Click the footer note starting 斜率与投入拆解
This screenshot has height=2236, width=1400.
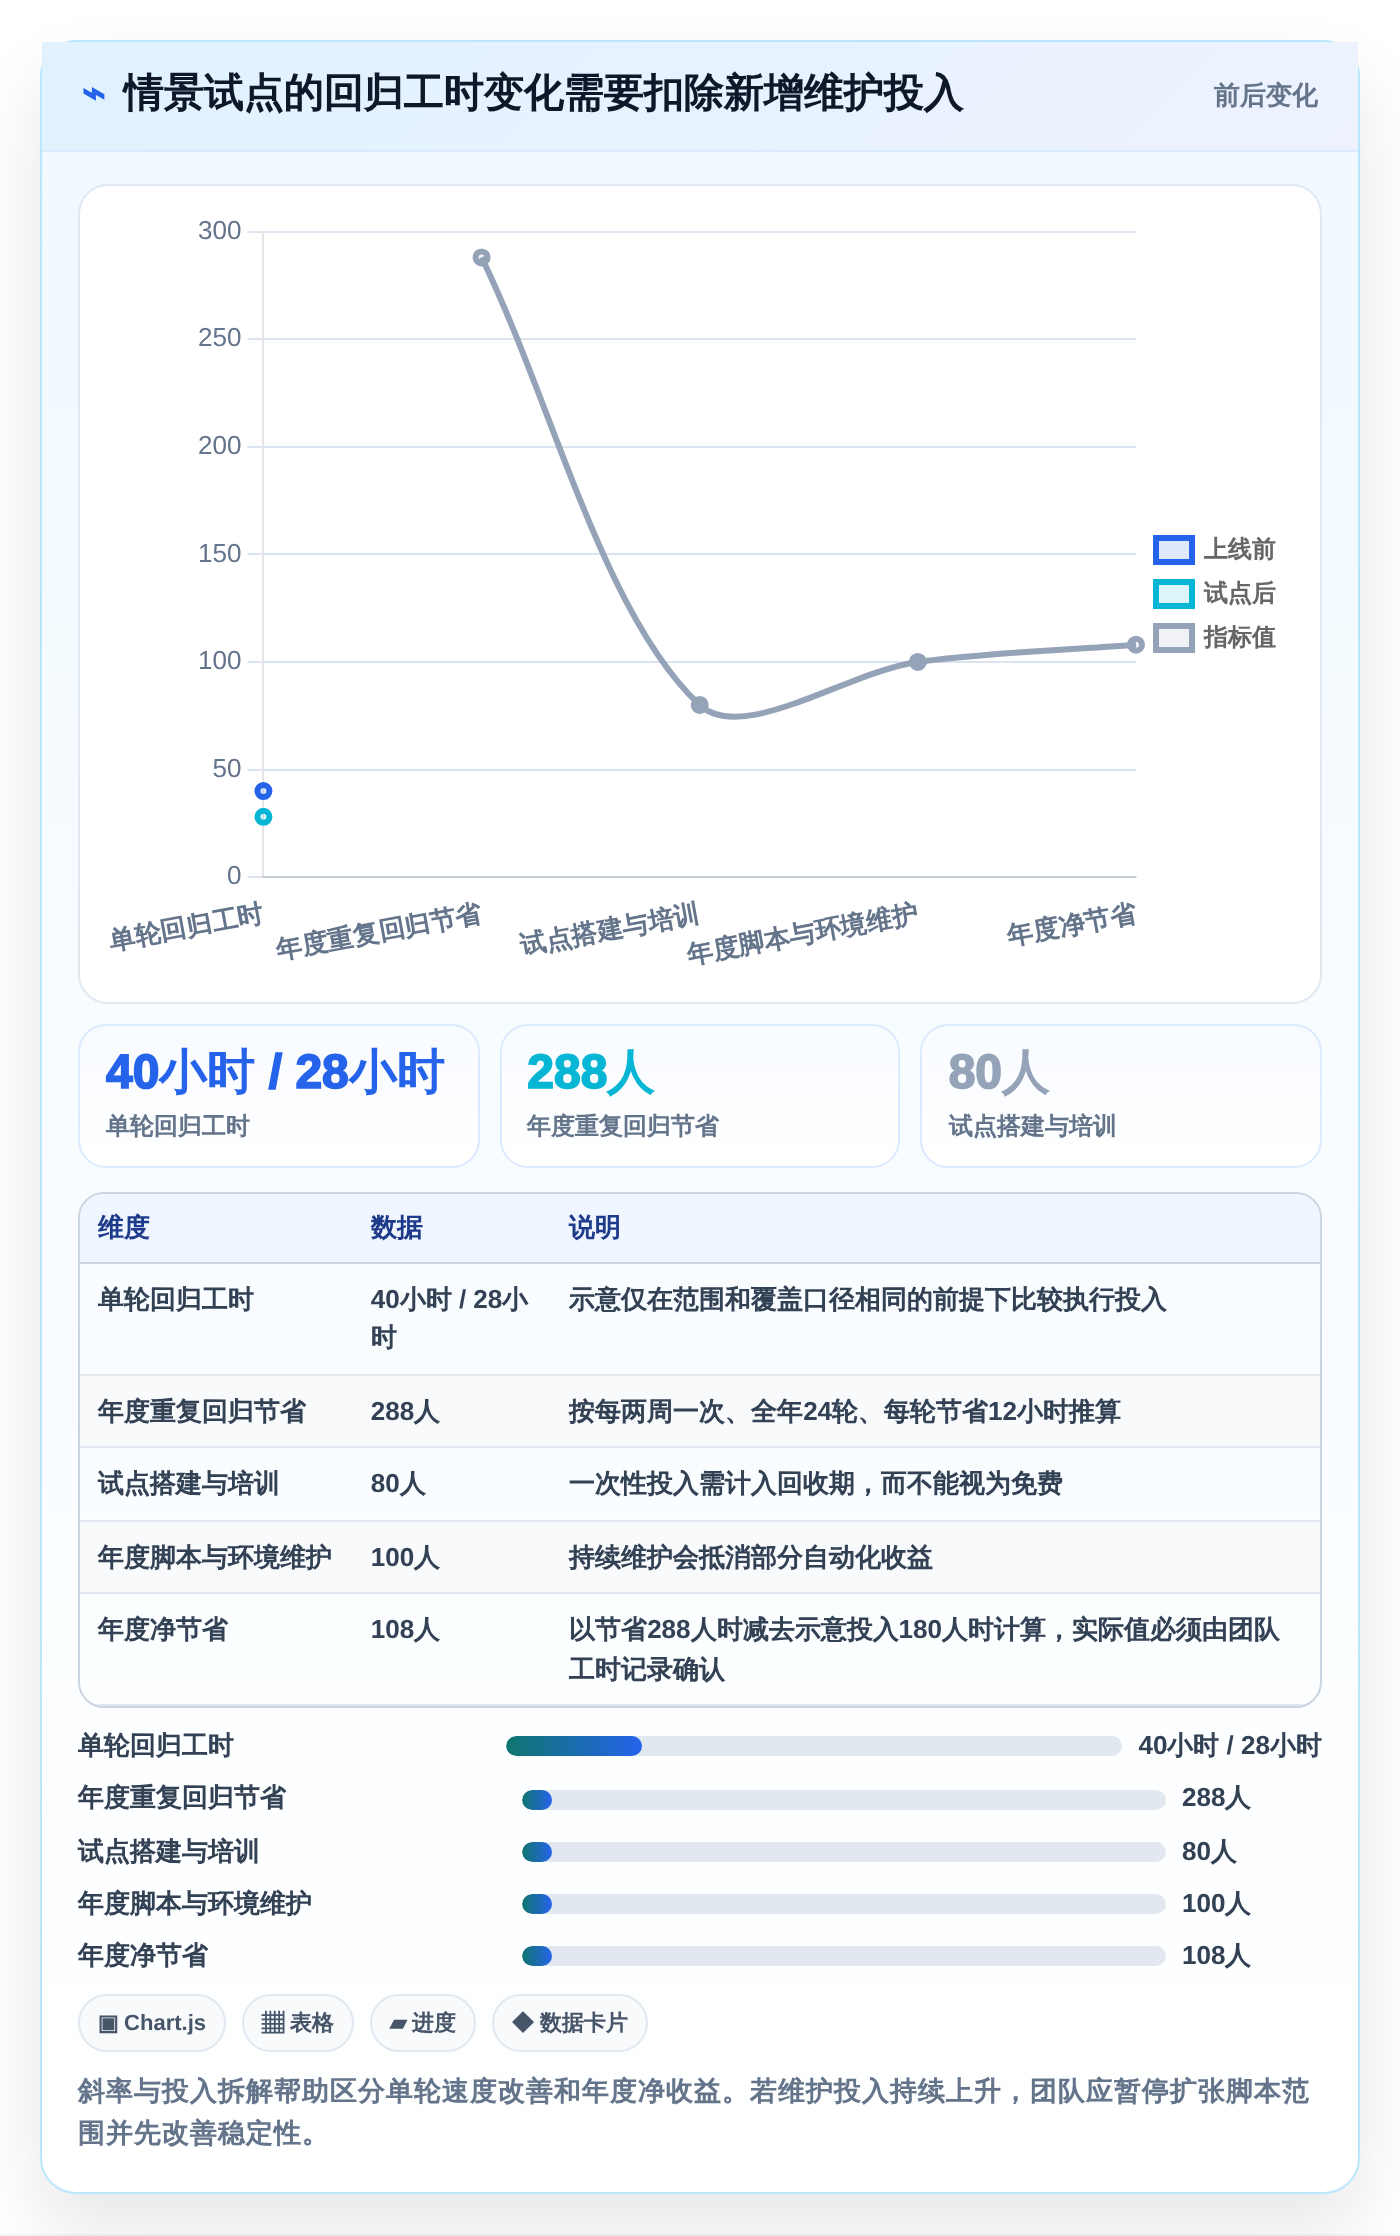[694, 2112]
